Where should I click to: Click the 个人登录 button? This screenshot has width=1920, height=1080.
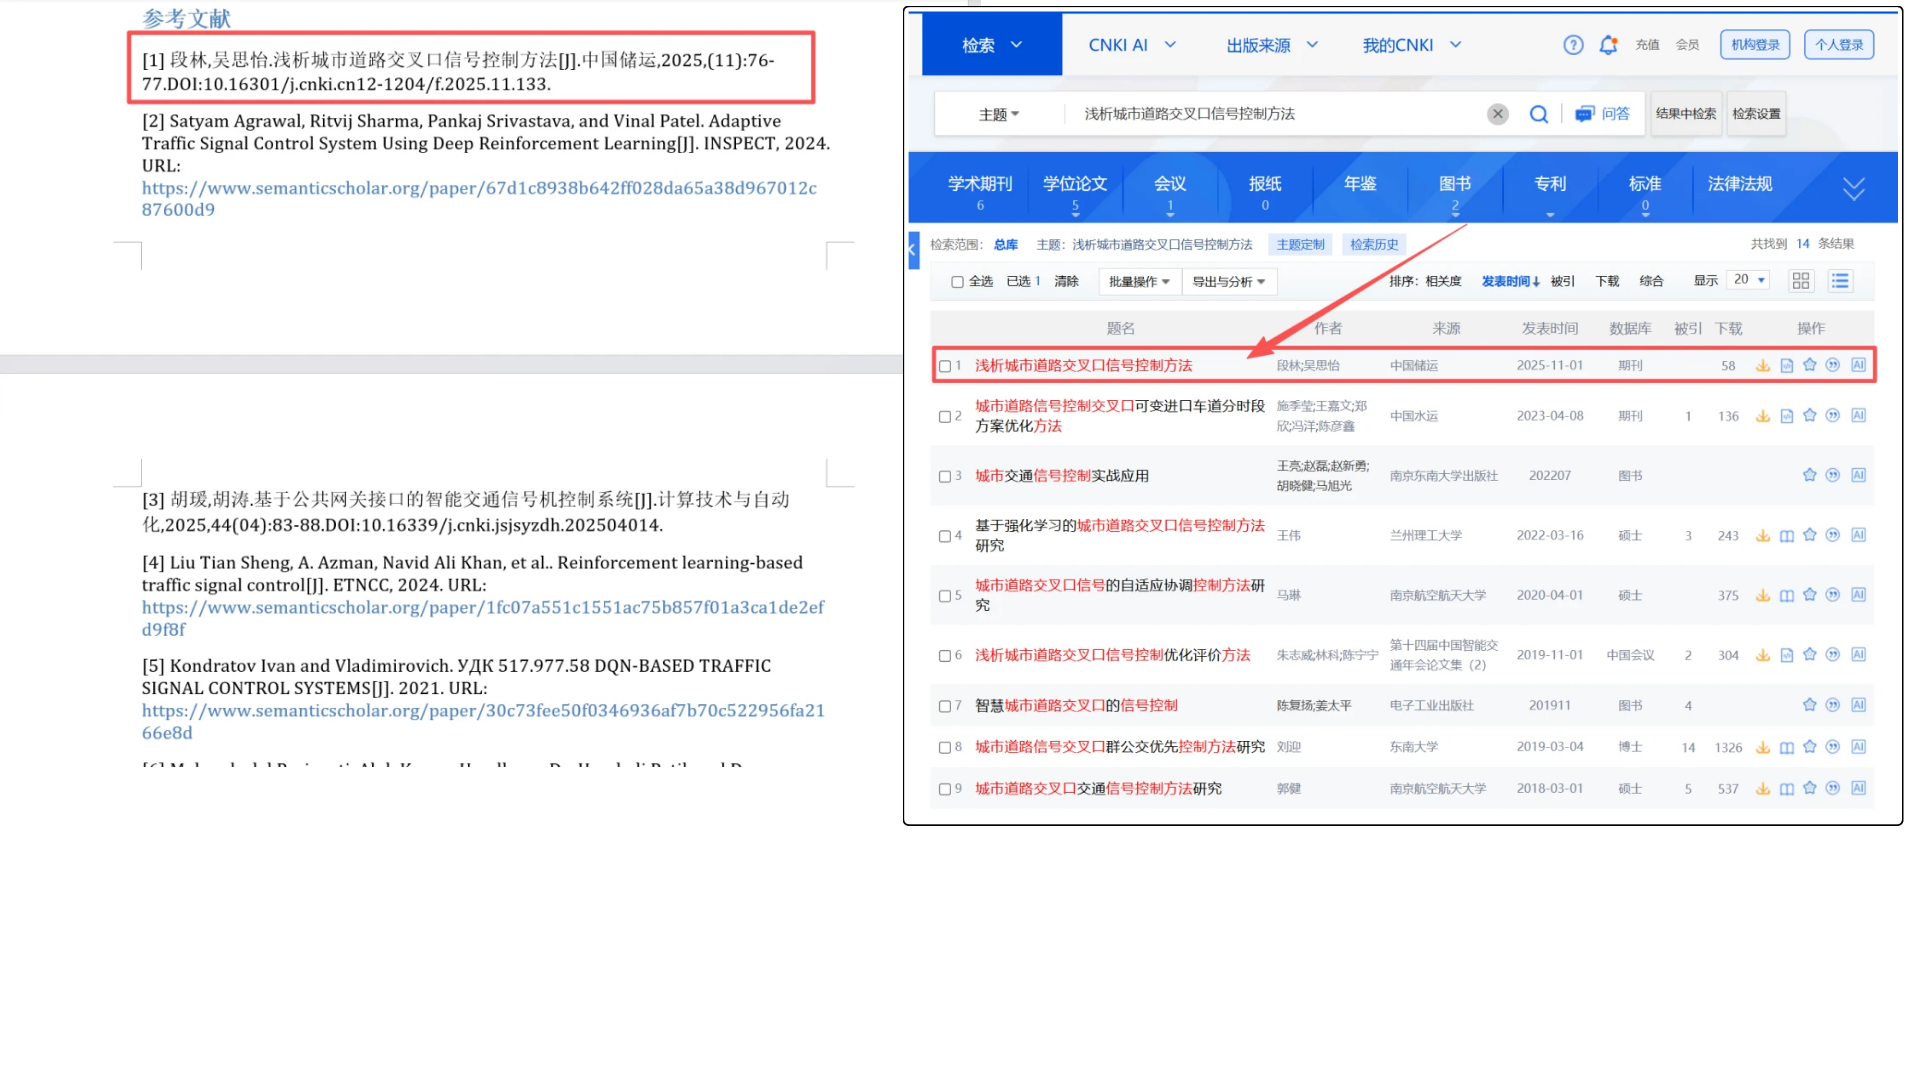click(x=1839, y=45)
